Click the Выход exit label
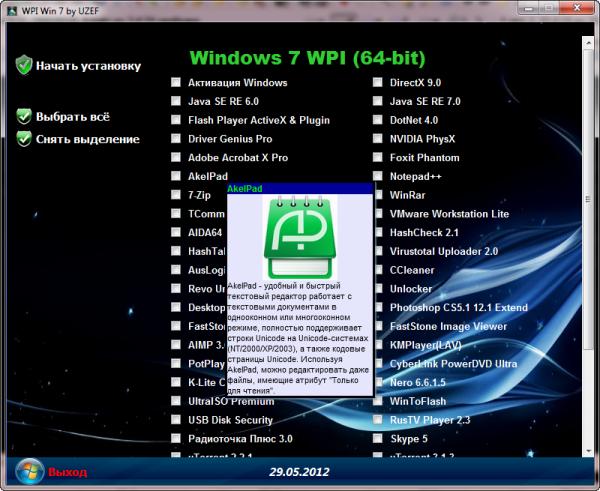Screen dimensions: 600x491 click(x=68, y=471)
